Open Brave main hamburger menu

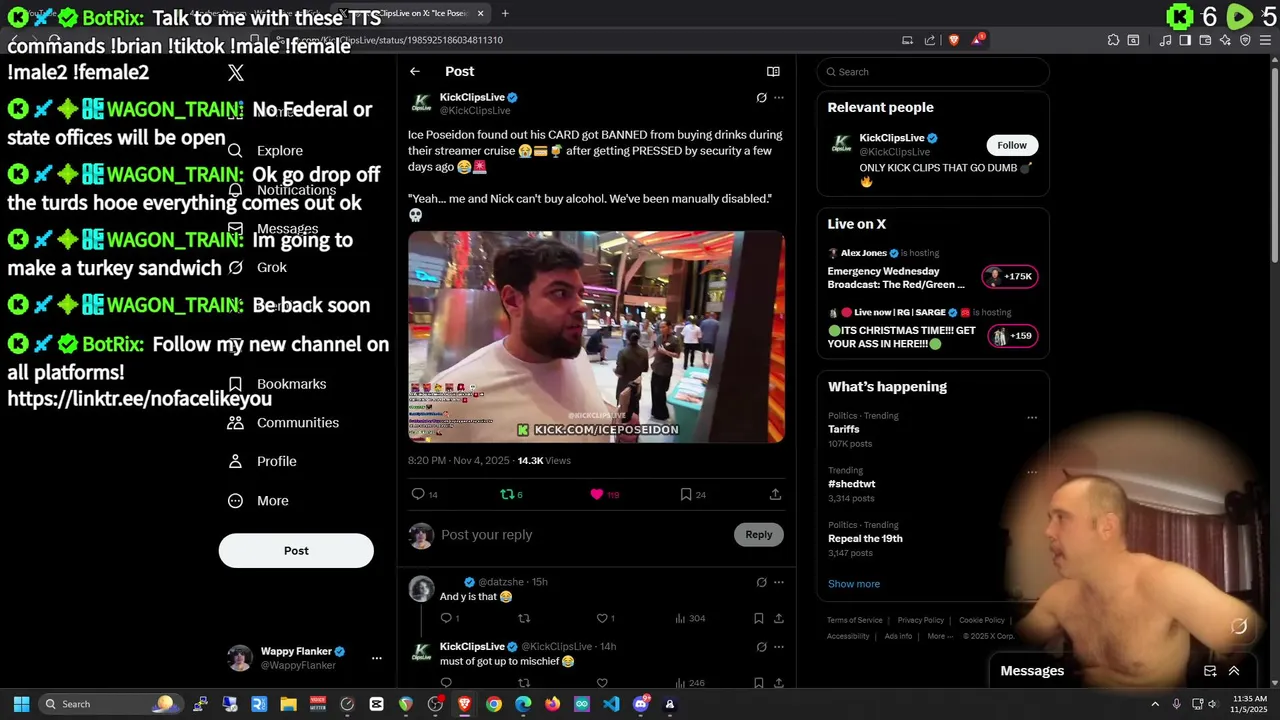pyautogui.click(x=1265, y=40)
